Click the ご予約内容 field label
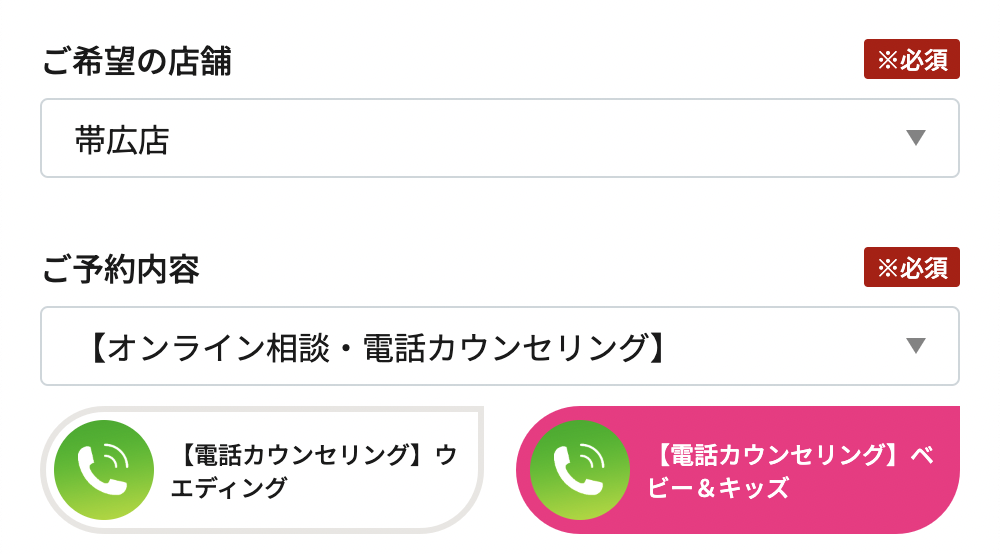The width and height of the screenshot is (1000, 554). click(121, 269)
